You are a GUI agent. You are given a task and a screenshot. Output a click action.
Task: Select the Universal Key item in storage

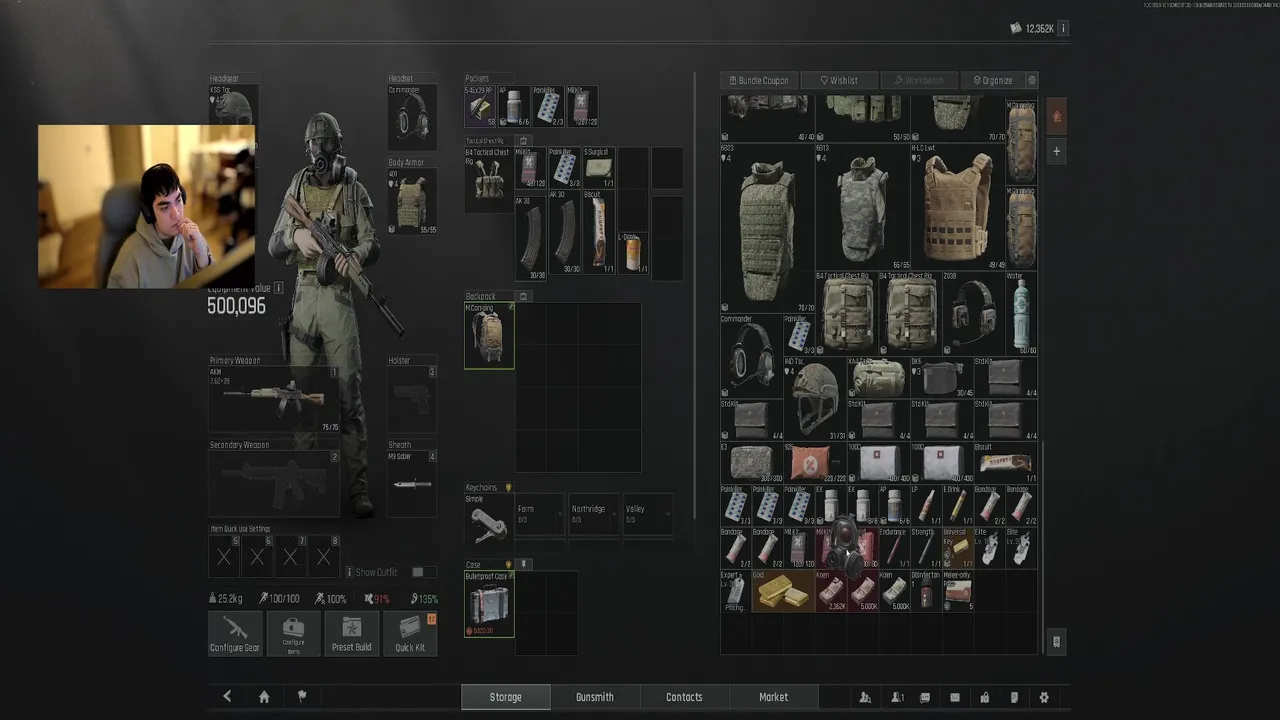point(957,547)
